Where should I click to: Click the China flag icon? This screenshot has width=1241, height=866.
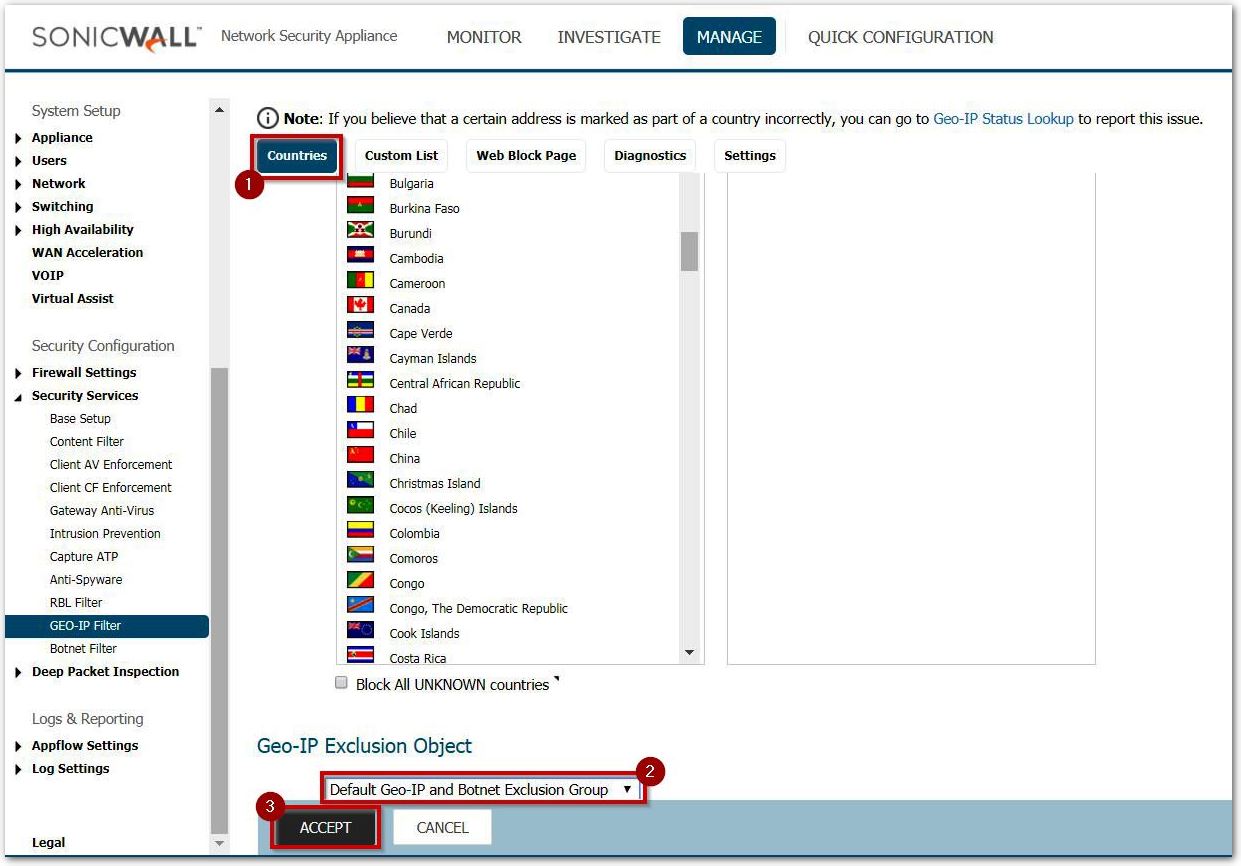pos(360,455)
